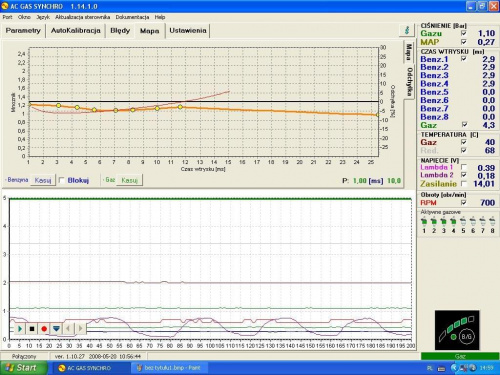
Task: Click the RPM value 700
Action: click(x=488, y=203)
